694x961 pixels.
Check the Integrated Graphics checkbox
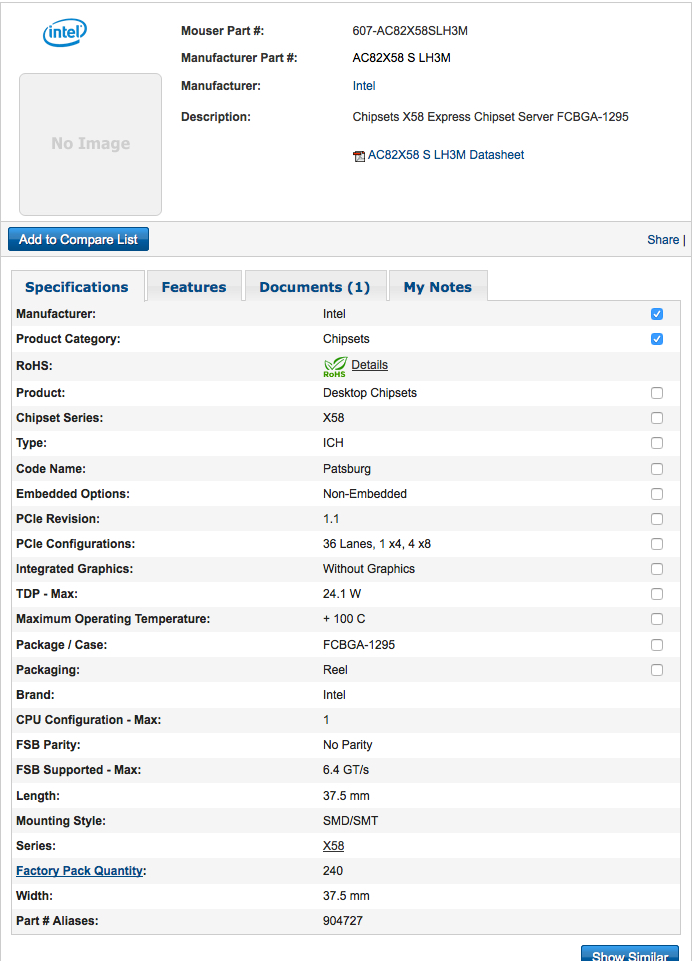point(657,569)
